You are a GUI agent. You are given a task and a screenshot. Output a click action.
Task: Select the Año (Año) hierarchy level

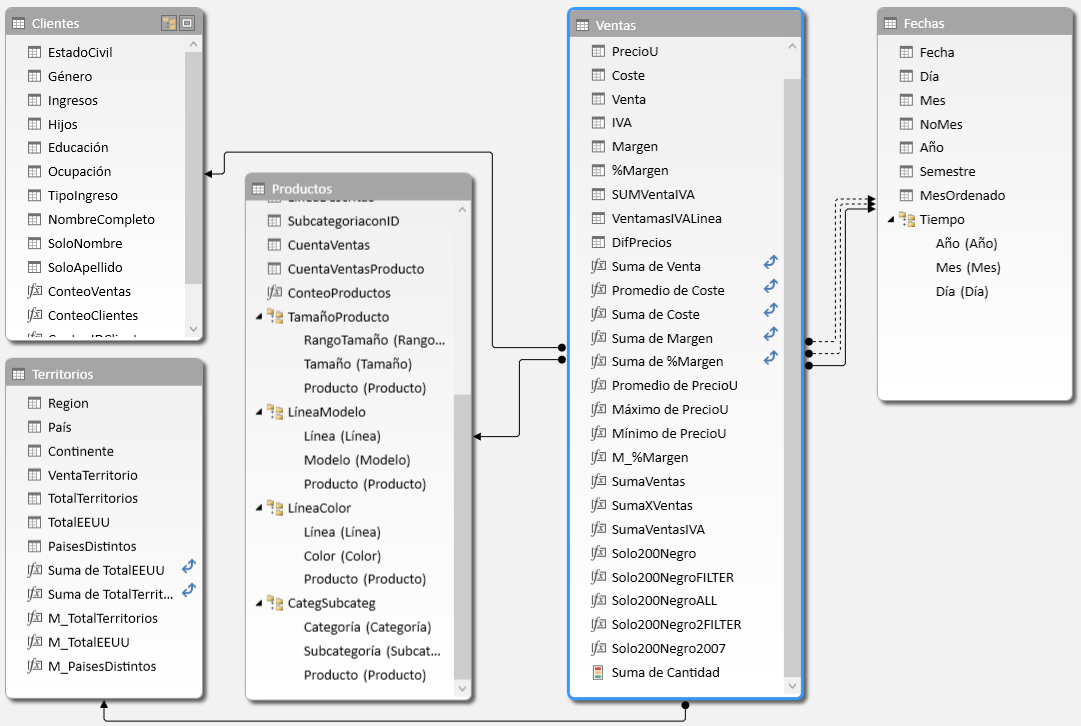(966, 243)
